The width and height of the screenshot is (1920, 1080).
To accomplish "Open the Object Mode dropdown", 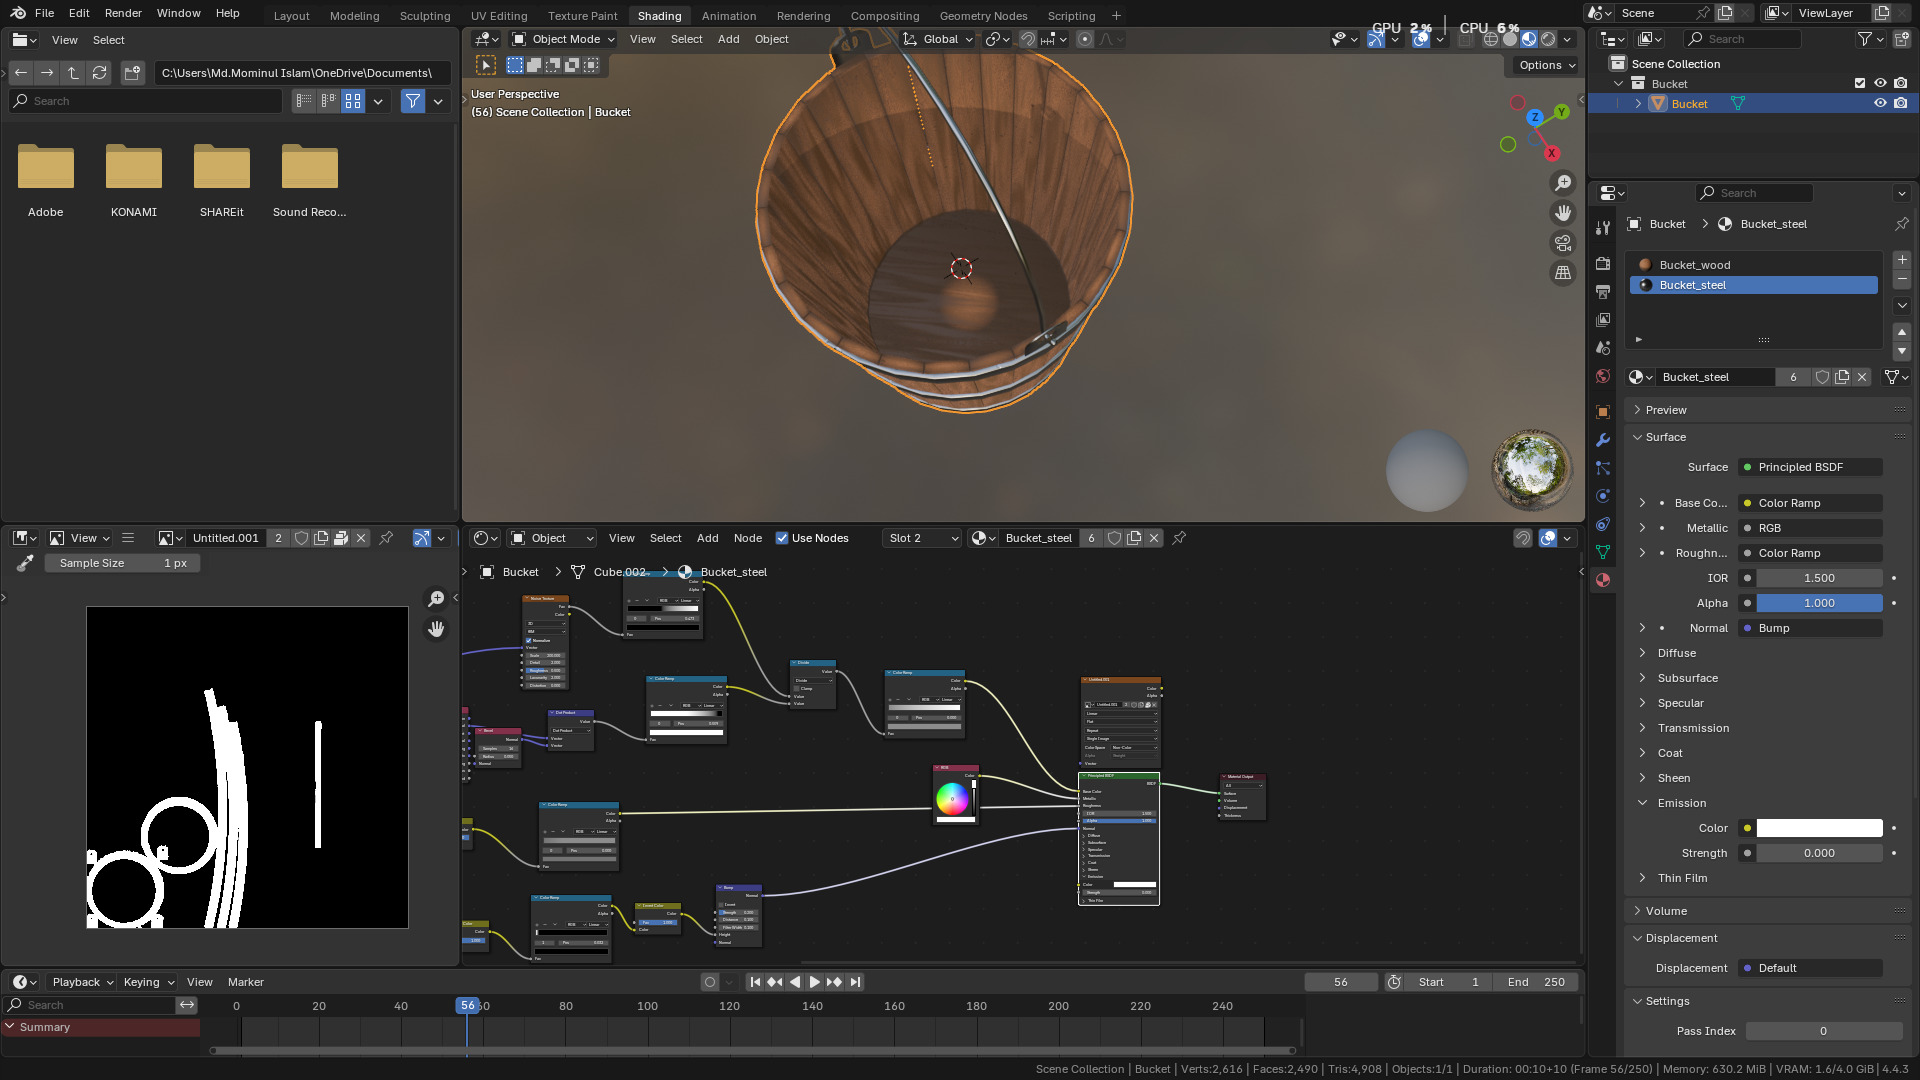I will pos(563,39).
